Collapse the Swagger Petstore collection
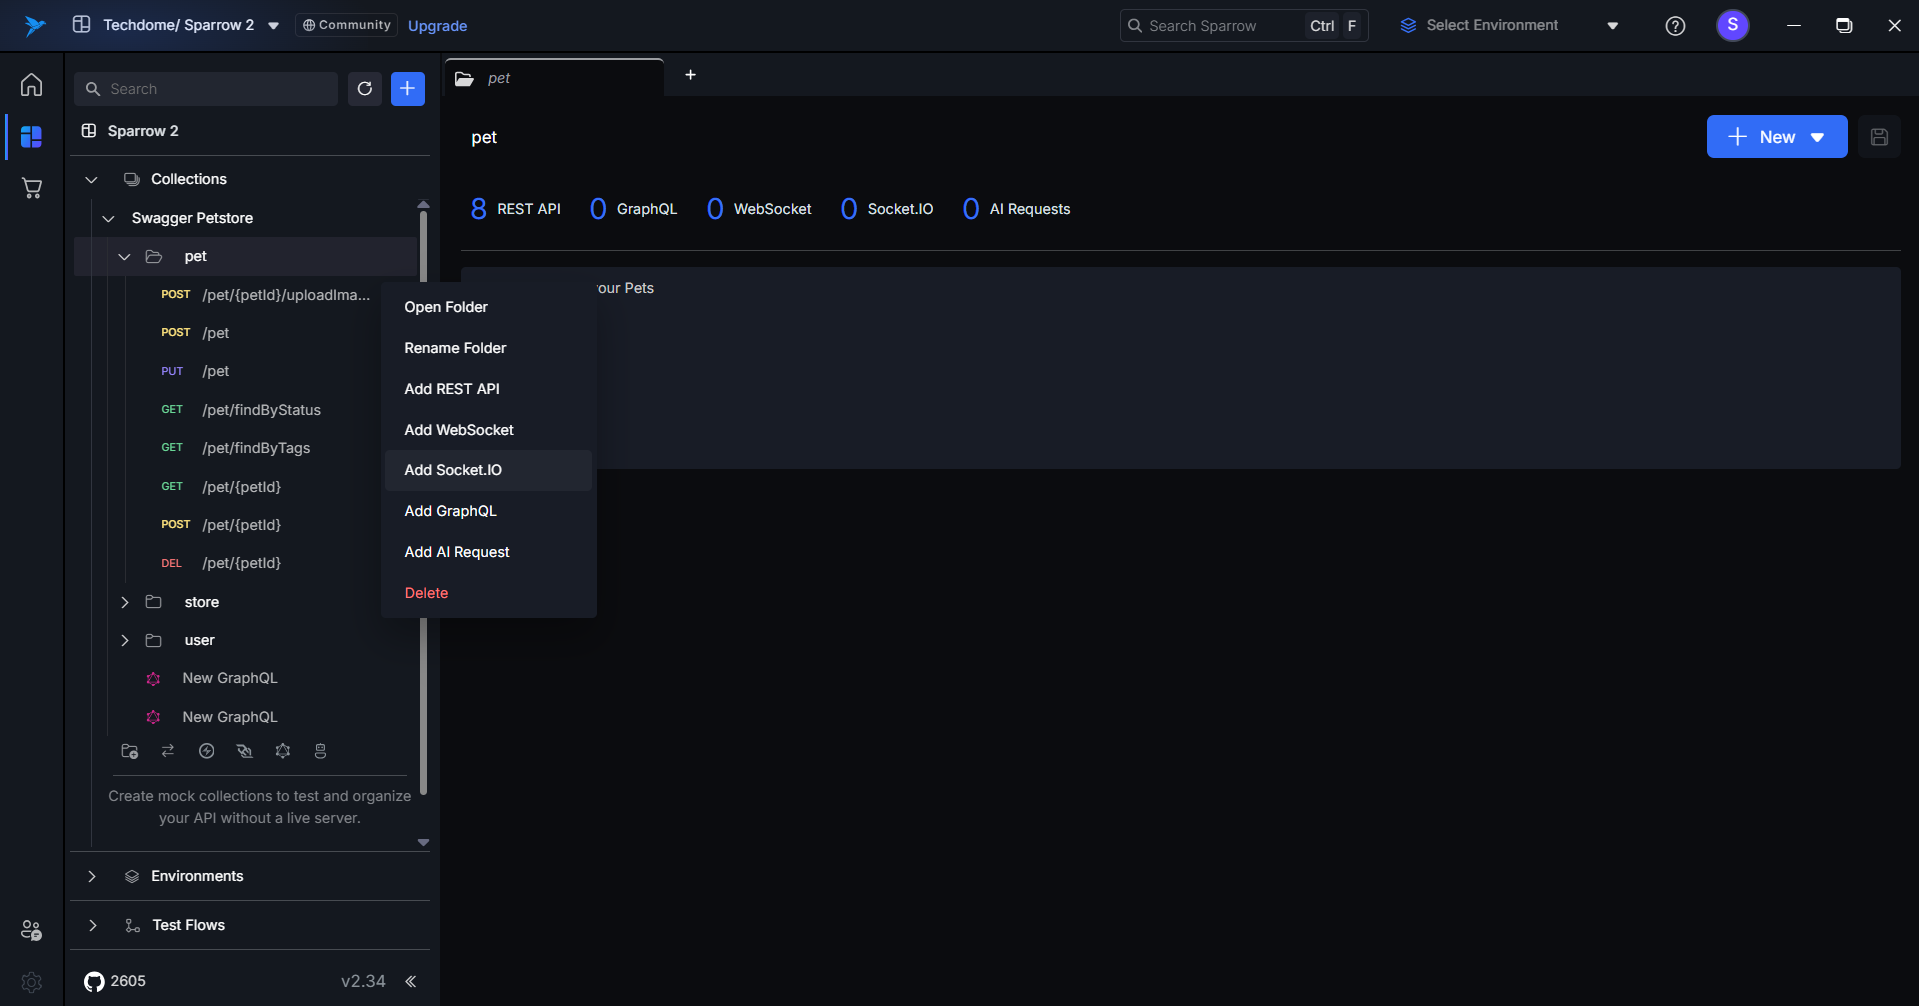Image resolution: width=1919 pixels, height=1006 pixels. pos(109,218)
